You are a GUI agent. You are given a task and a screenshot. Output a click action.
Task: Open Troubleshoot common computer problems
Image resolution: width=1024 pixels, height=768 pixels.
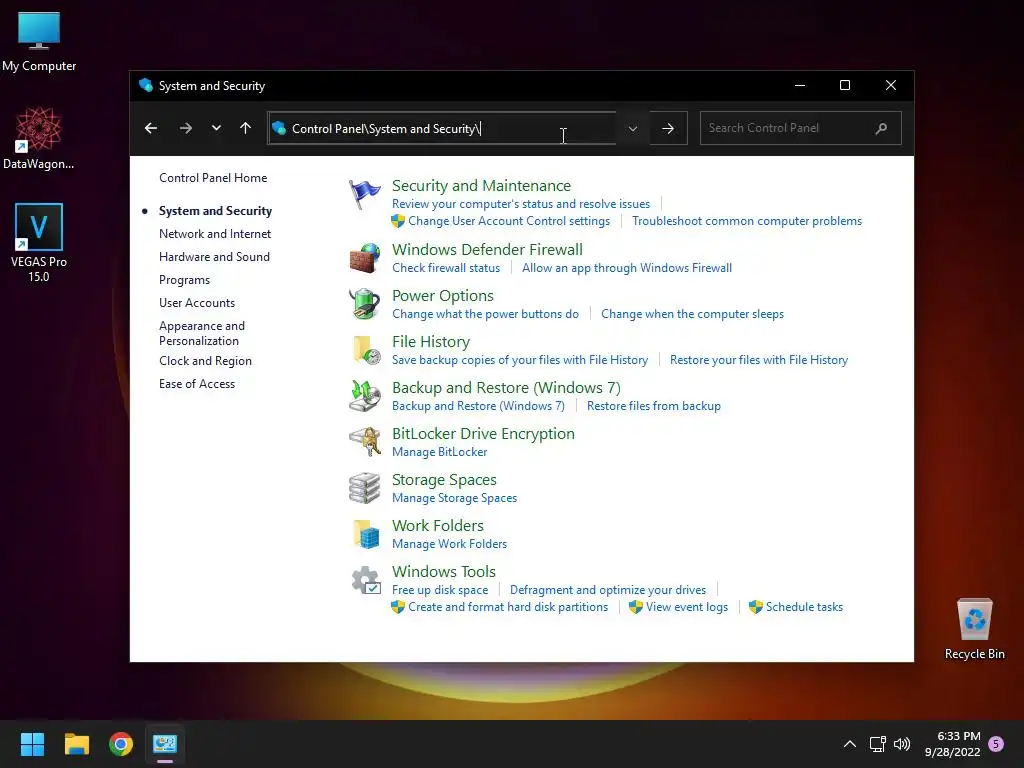746,221
